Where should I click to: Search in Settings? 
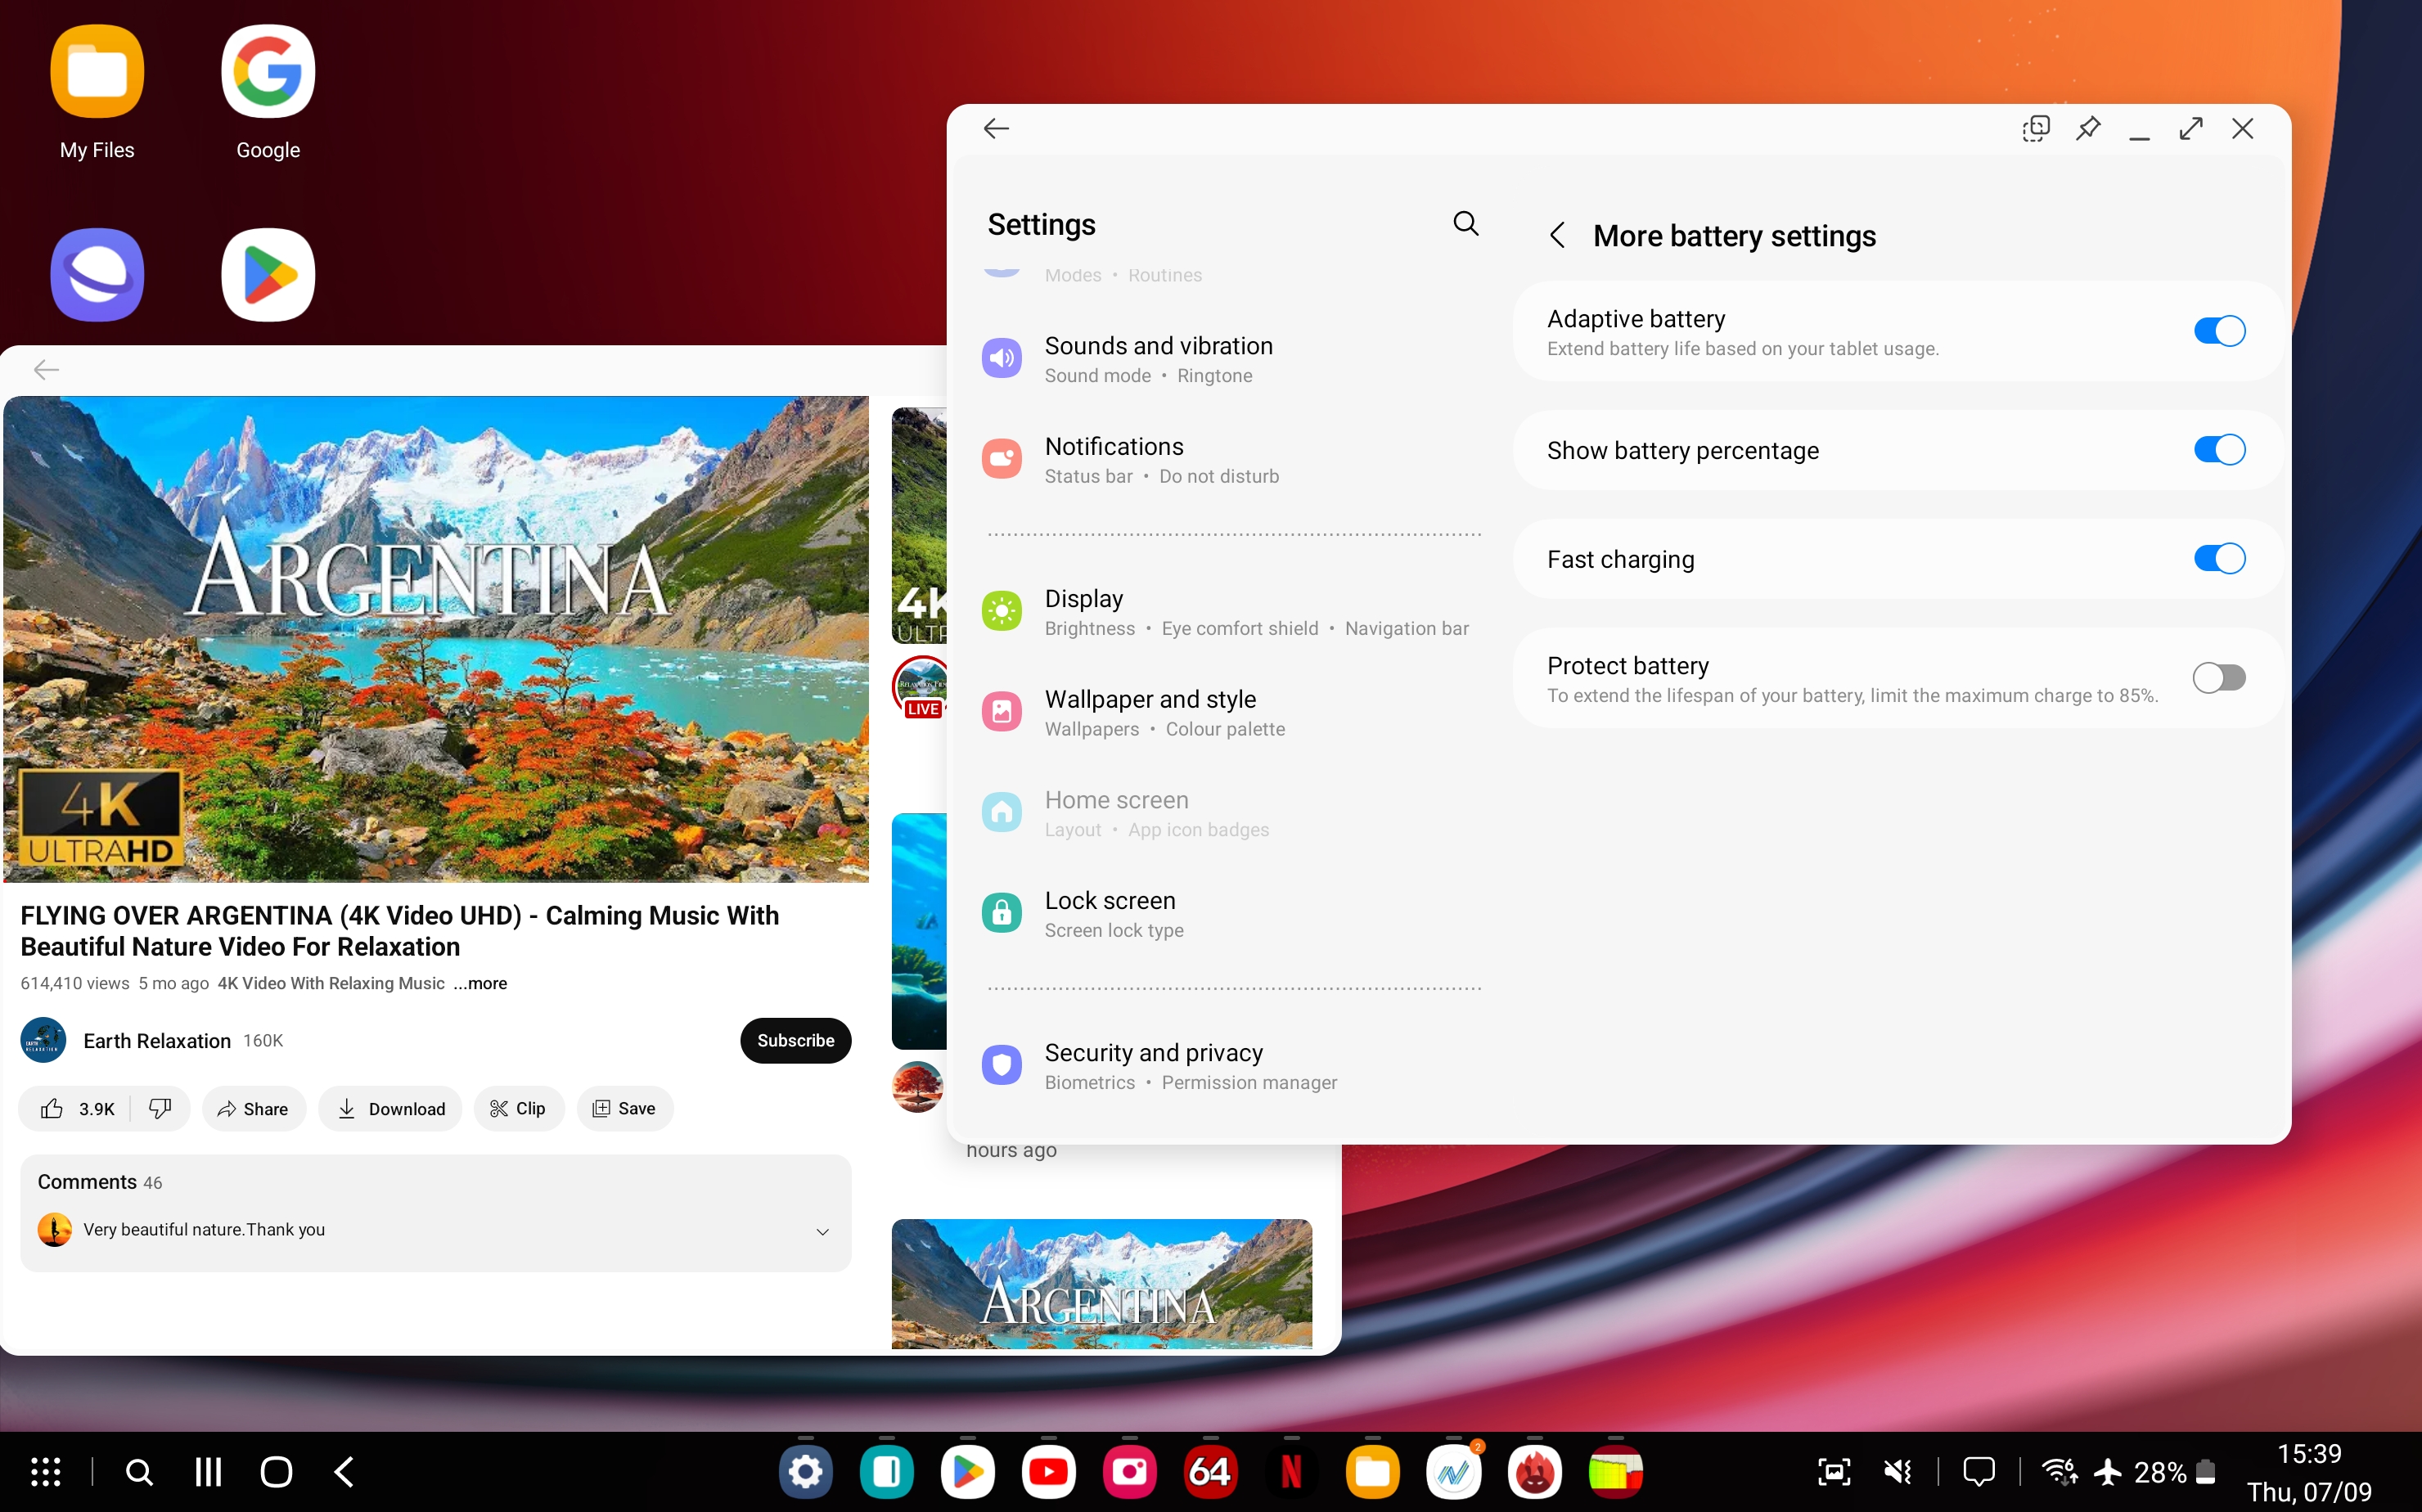click(x=1465, y=223)
